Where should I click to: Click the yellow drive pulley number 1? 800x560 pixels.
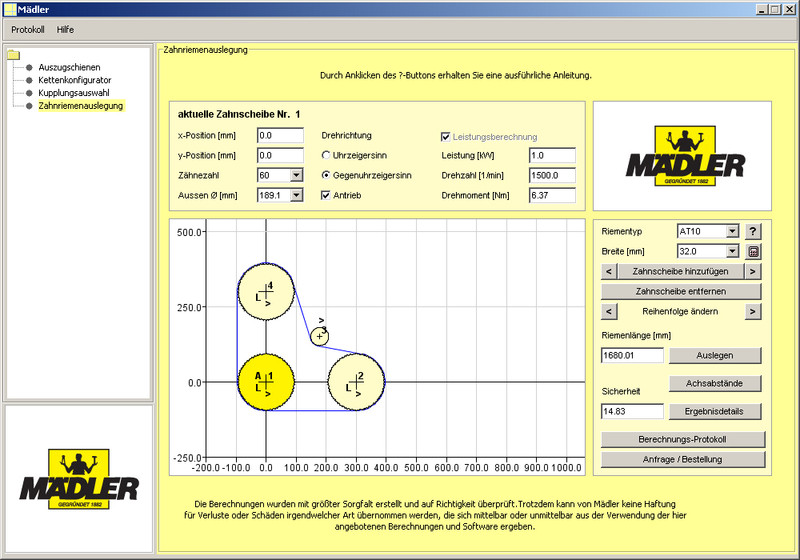(x=265, y=382)
